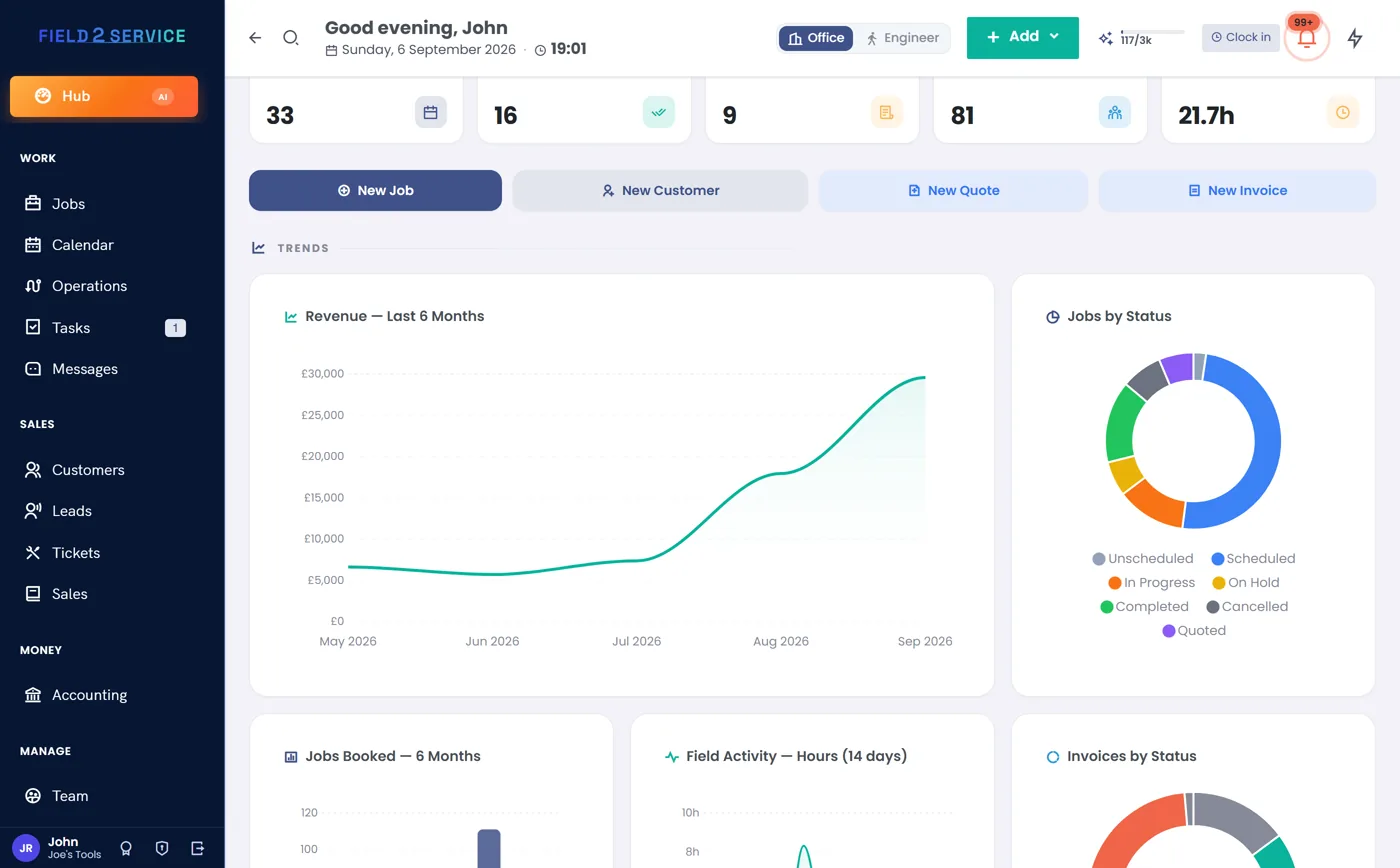Toggle Unscheduled in Jobs by Status legend
This screenshot has width=1400, height=868.
point(1143,559)
